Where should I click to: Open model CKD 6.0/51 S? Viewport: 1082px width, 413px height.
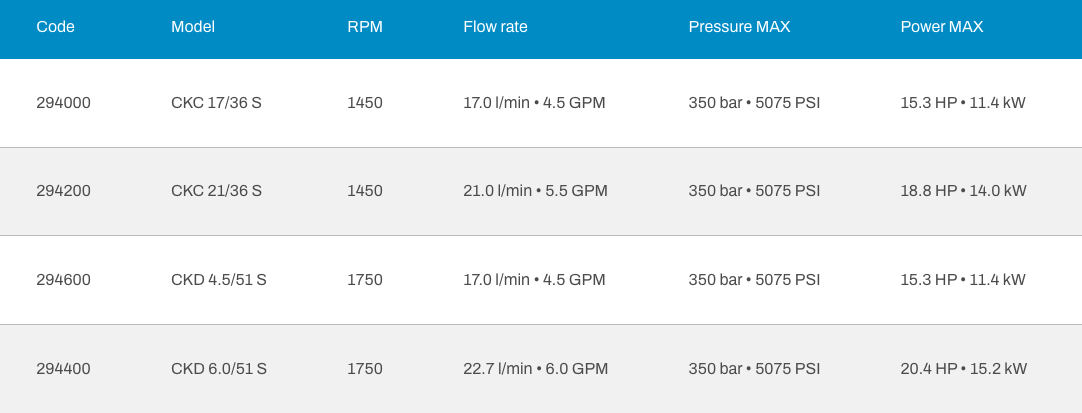[218, 368]
